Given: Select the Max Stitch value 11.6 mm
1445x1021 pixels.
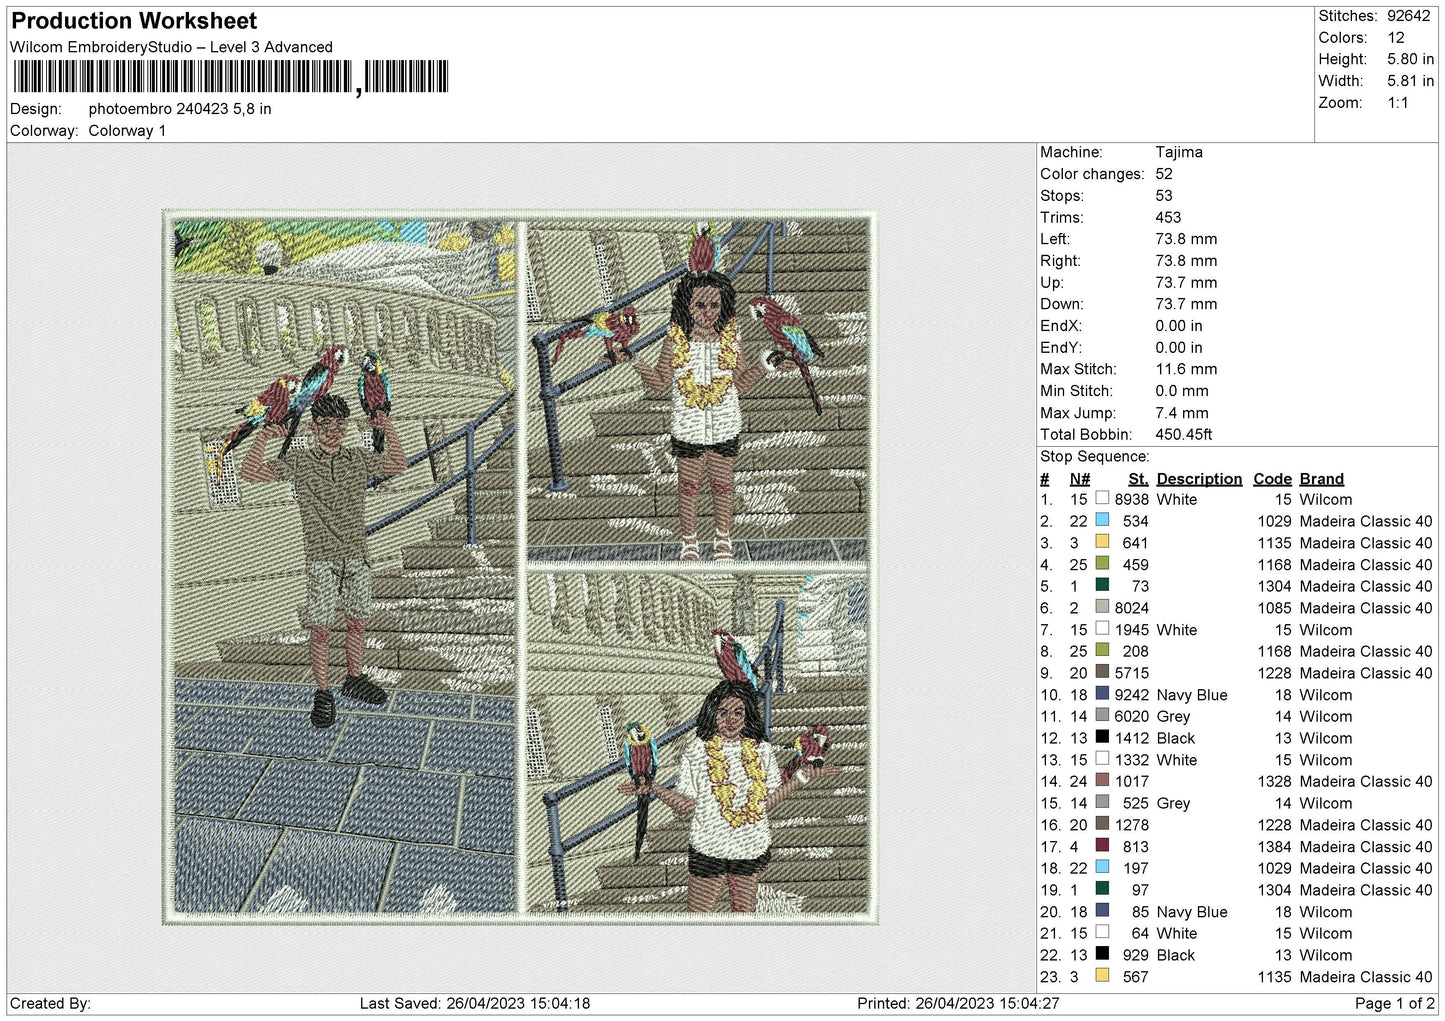Looking at the screenshot, I should point(1186,369).
